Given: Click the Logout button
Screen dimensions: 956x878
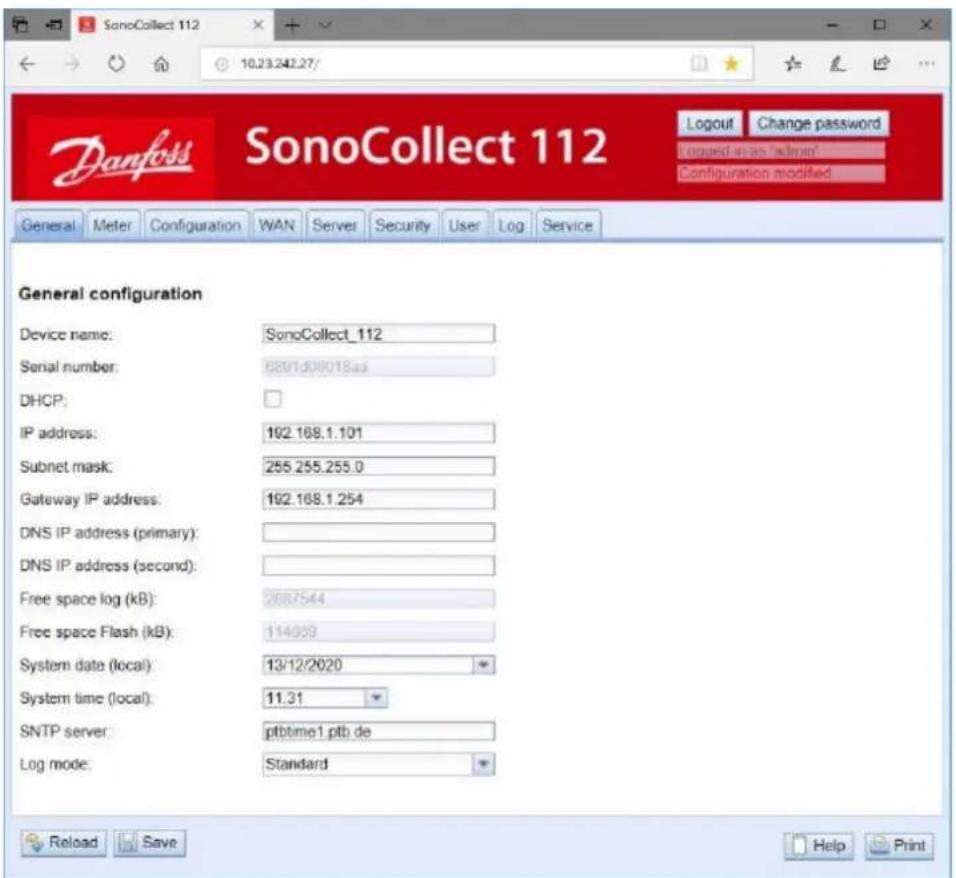Looking at the screenshot, I should tap(710, 124).
